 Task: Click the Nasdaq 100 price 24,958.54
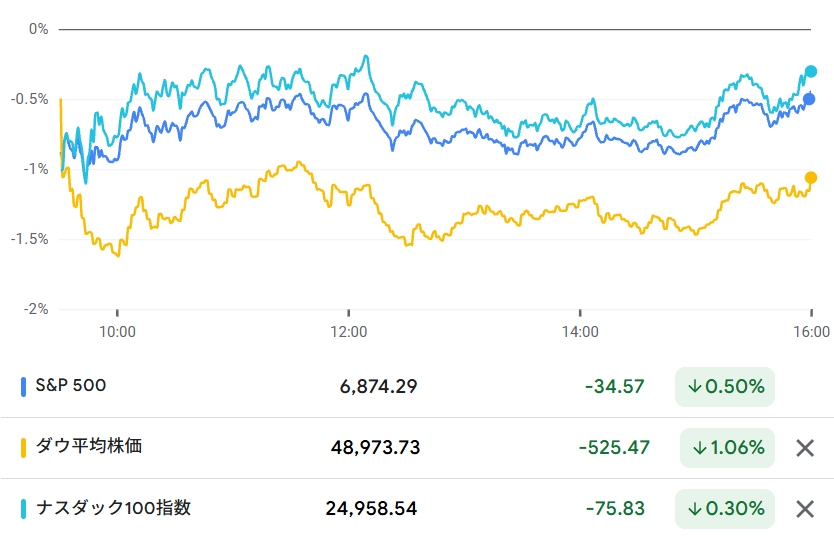click(371, 509)
